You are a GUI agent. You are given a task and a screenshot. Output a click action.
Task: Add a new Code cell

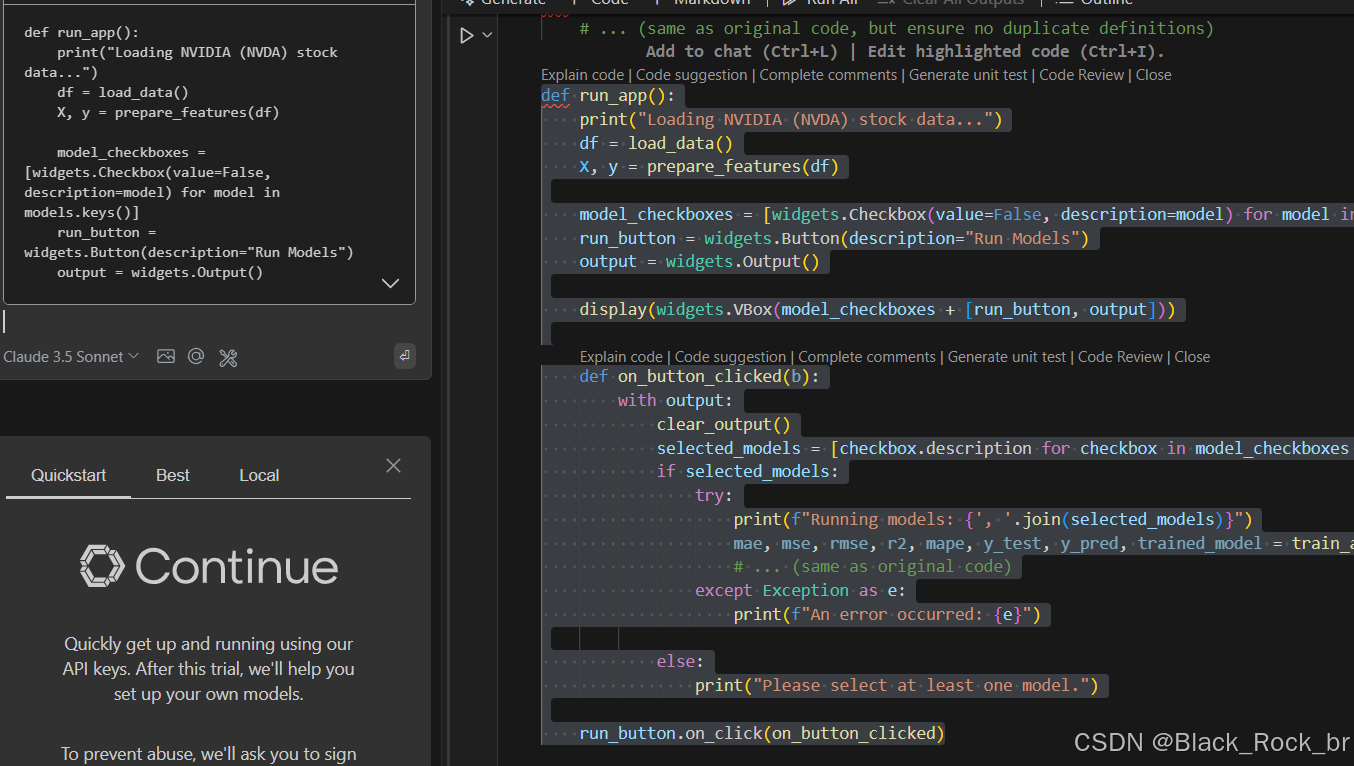click(607, 4)
